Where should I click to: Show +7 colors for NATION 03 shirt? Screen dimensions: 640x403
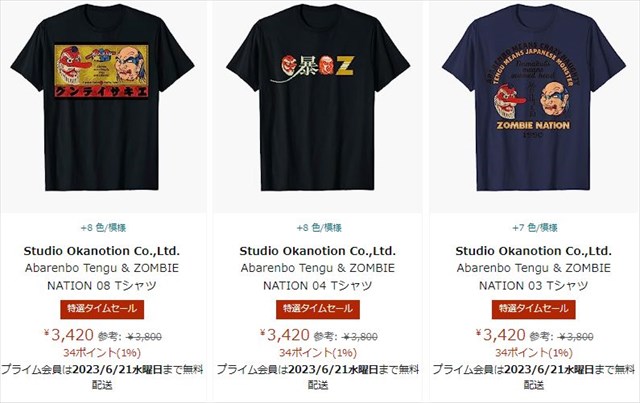535,227
